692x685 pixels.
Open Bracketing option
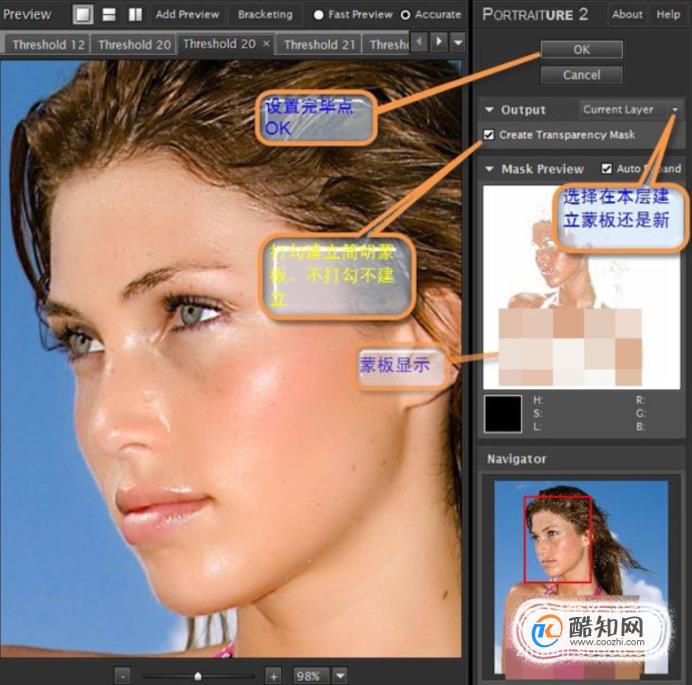coord(265,15)
